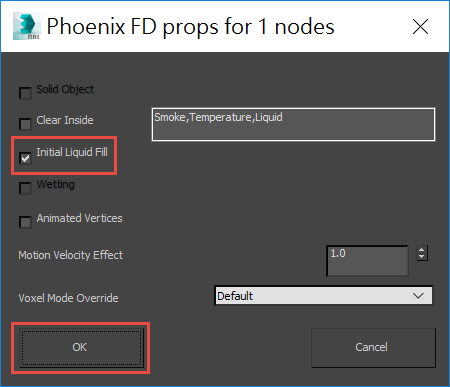The height and width of the screenshot is (387, 450).
Task: Decrease Motion Velocity Effect with down arrow
Action: coord(422,257)
